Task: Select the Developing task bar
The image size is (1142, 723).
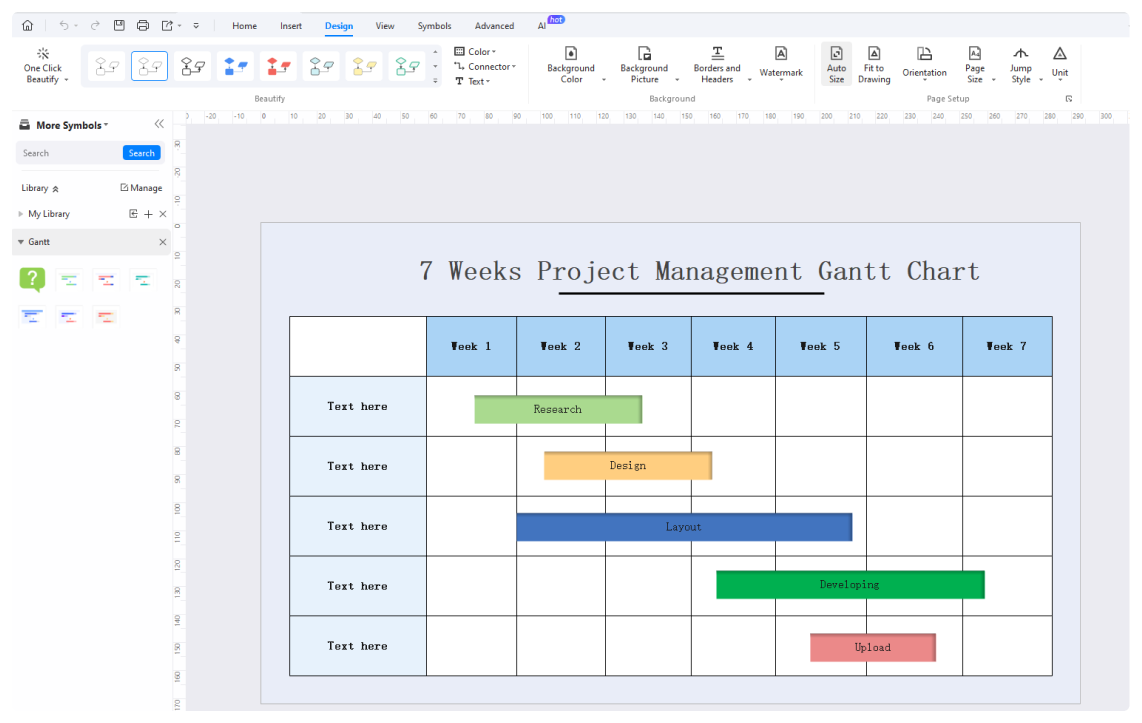Action: (x=850, y=585)
